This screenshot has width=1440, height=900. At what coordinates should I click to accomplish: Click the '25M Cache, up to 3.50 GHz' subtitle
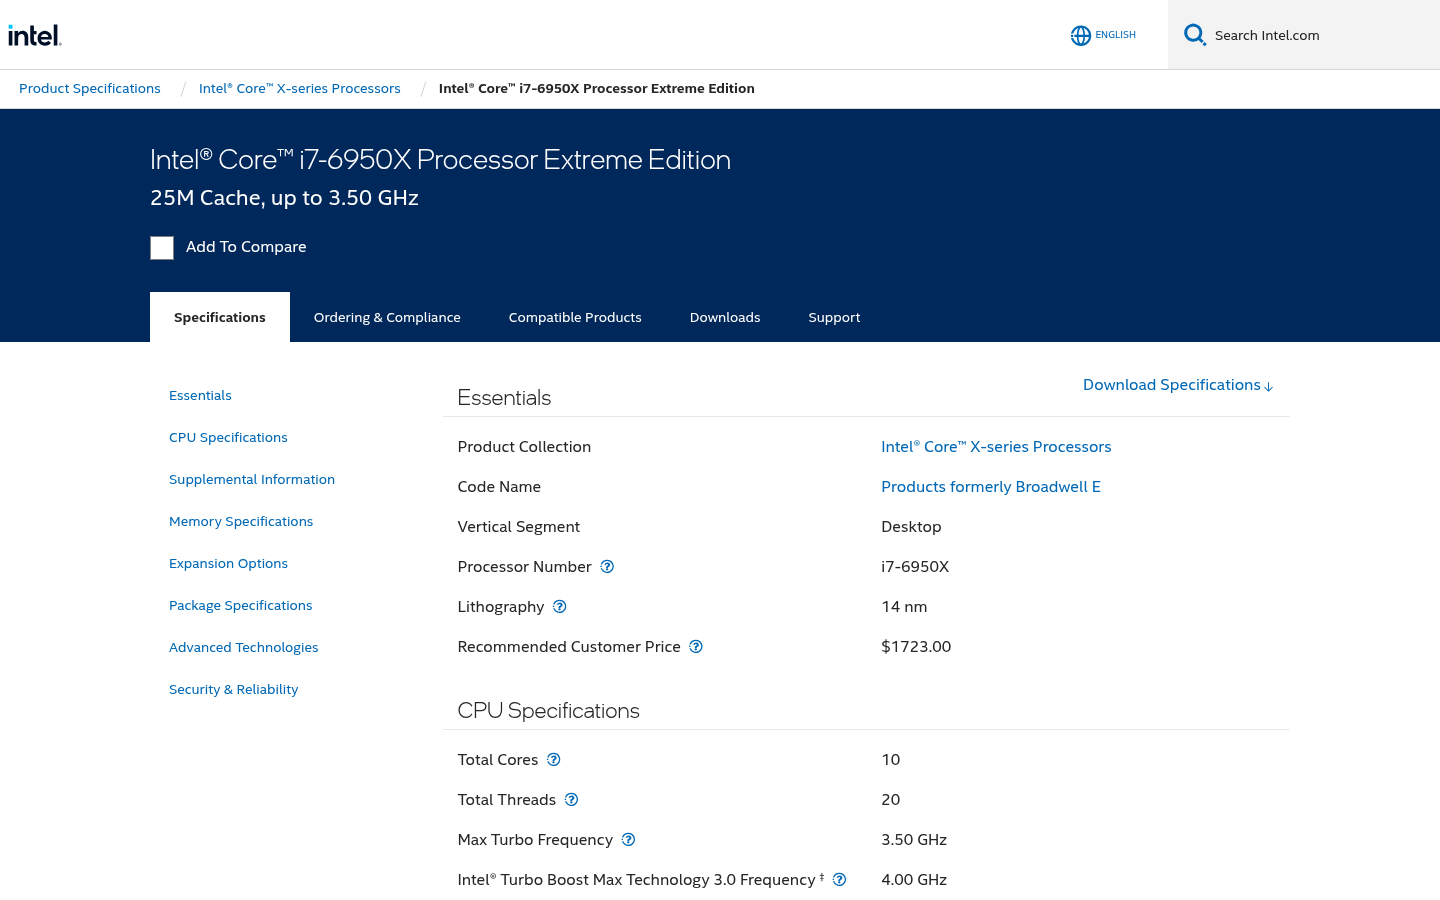pos(284,198)
